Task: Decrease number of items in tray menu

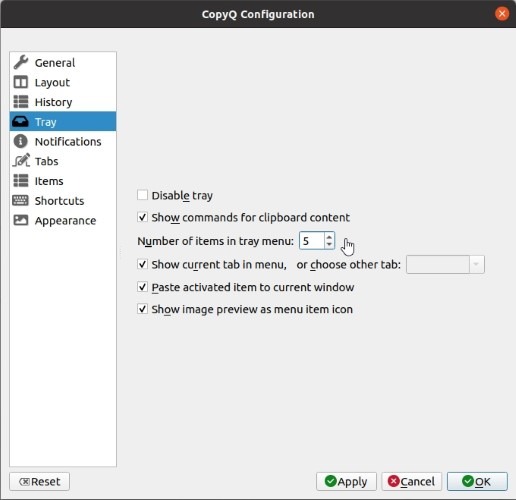Action: point(329,244)
